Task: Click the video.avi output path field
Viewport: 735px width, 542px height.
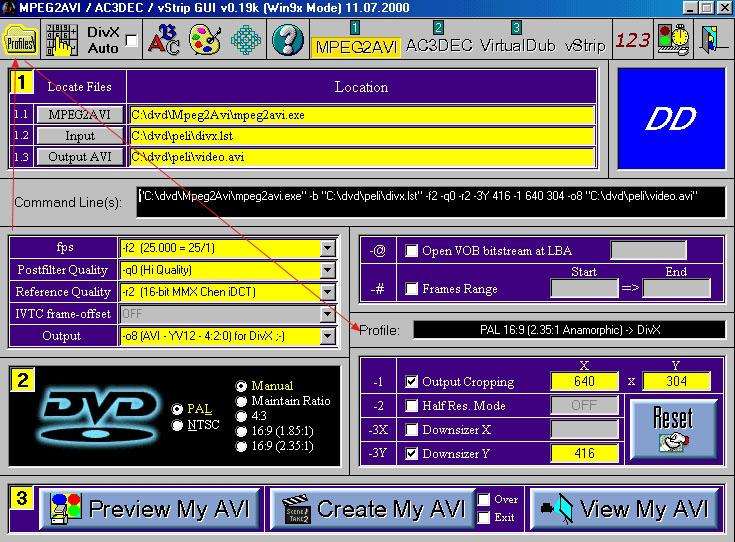Action: tap(362, 157)
